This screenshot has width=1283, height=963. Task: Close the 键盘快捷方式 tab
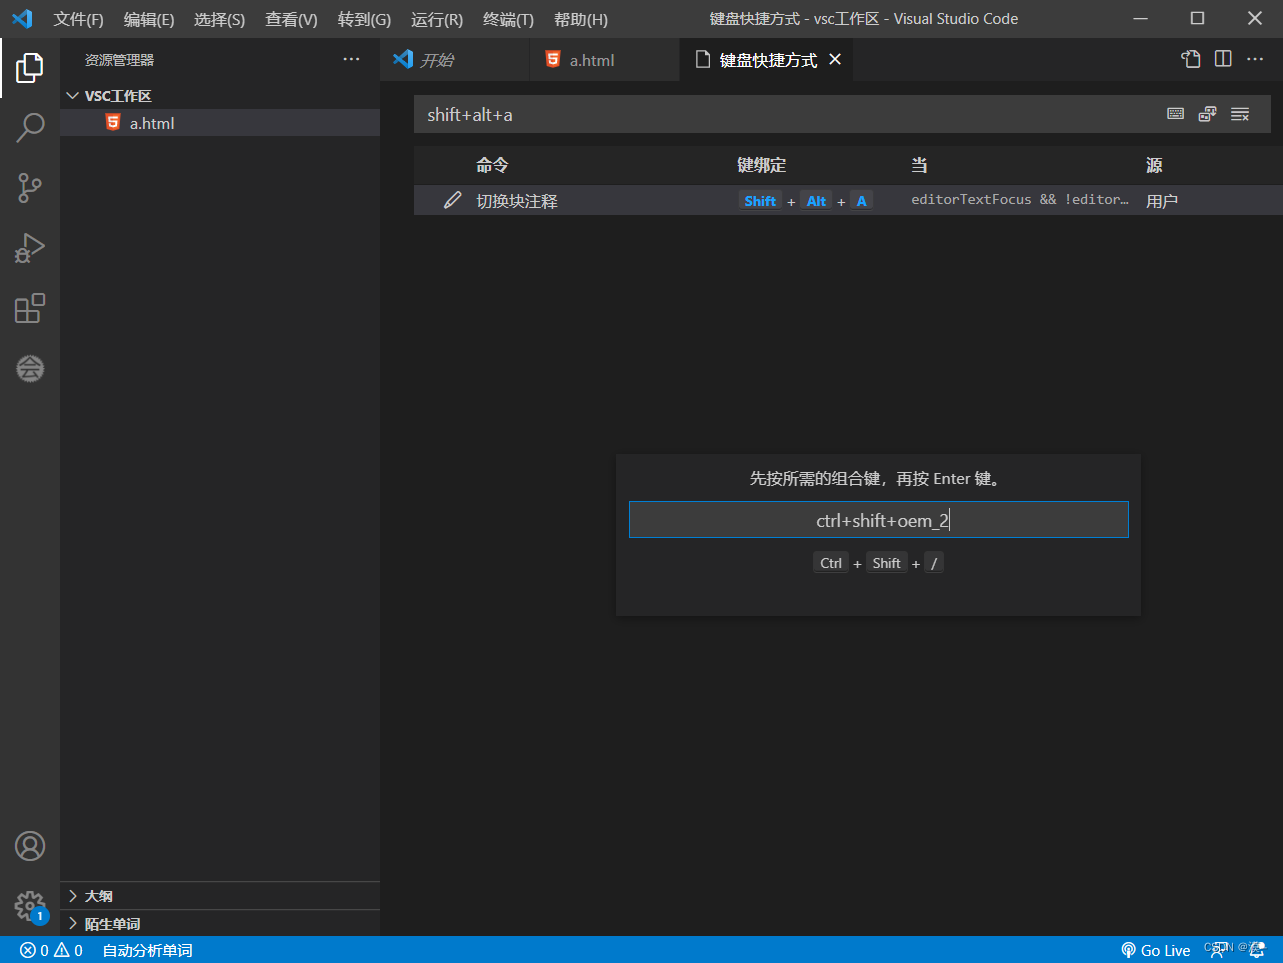[x=835, y=60]
